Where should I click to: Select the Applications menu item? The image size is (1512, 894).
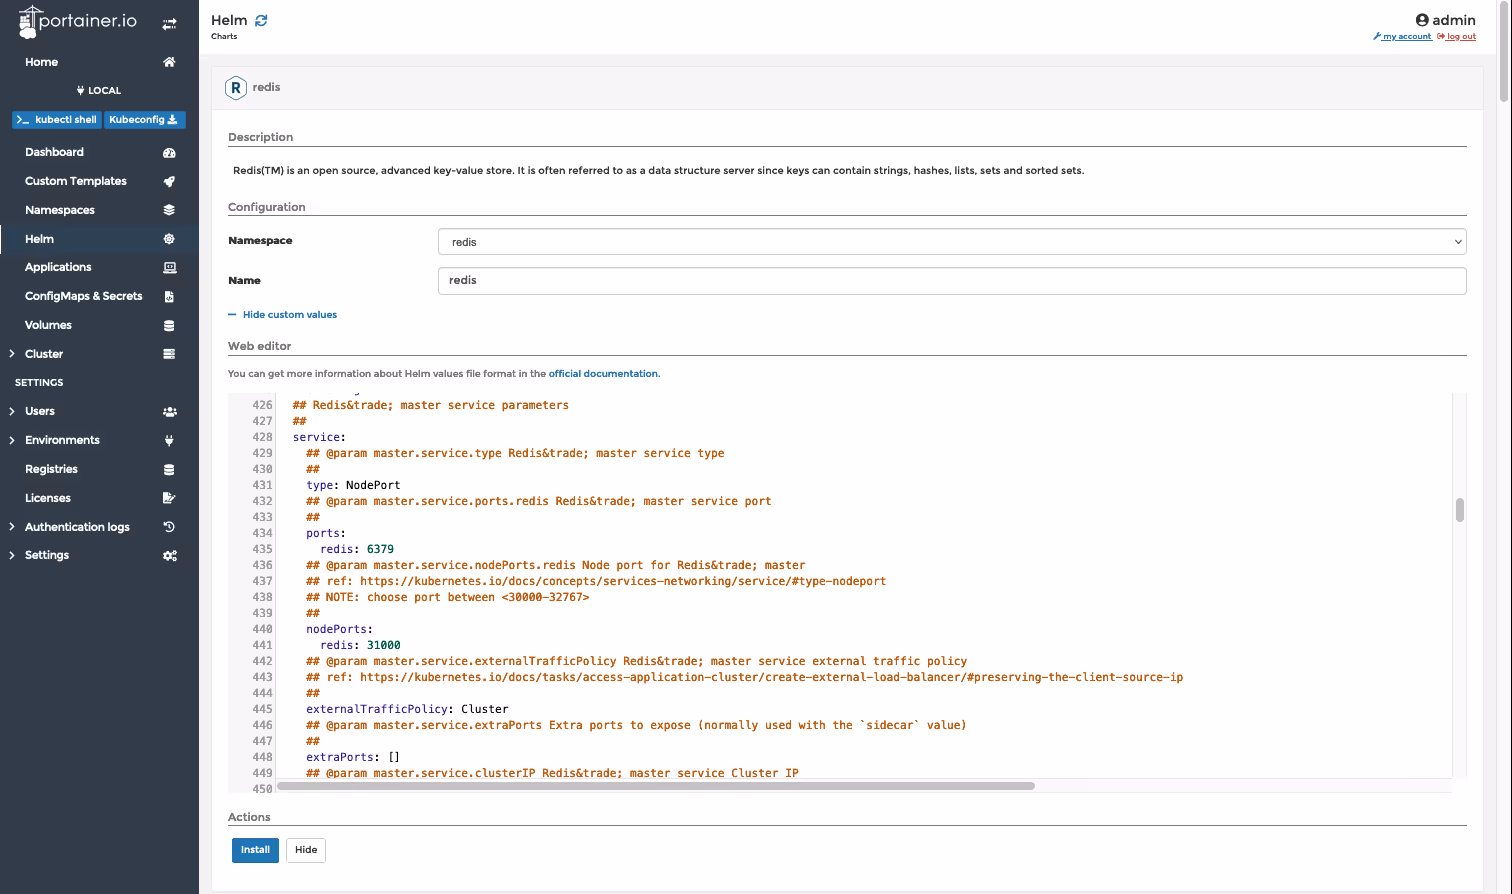(x=58, y=267)
